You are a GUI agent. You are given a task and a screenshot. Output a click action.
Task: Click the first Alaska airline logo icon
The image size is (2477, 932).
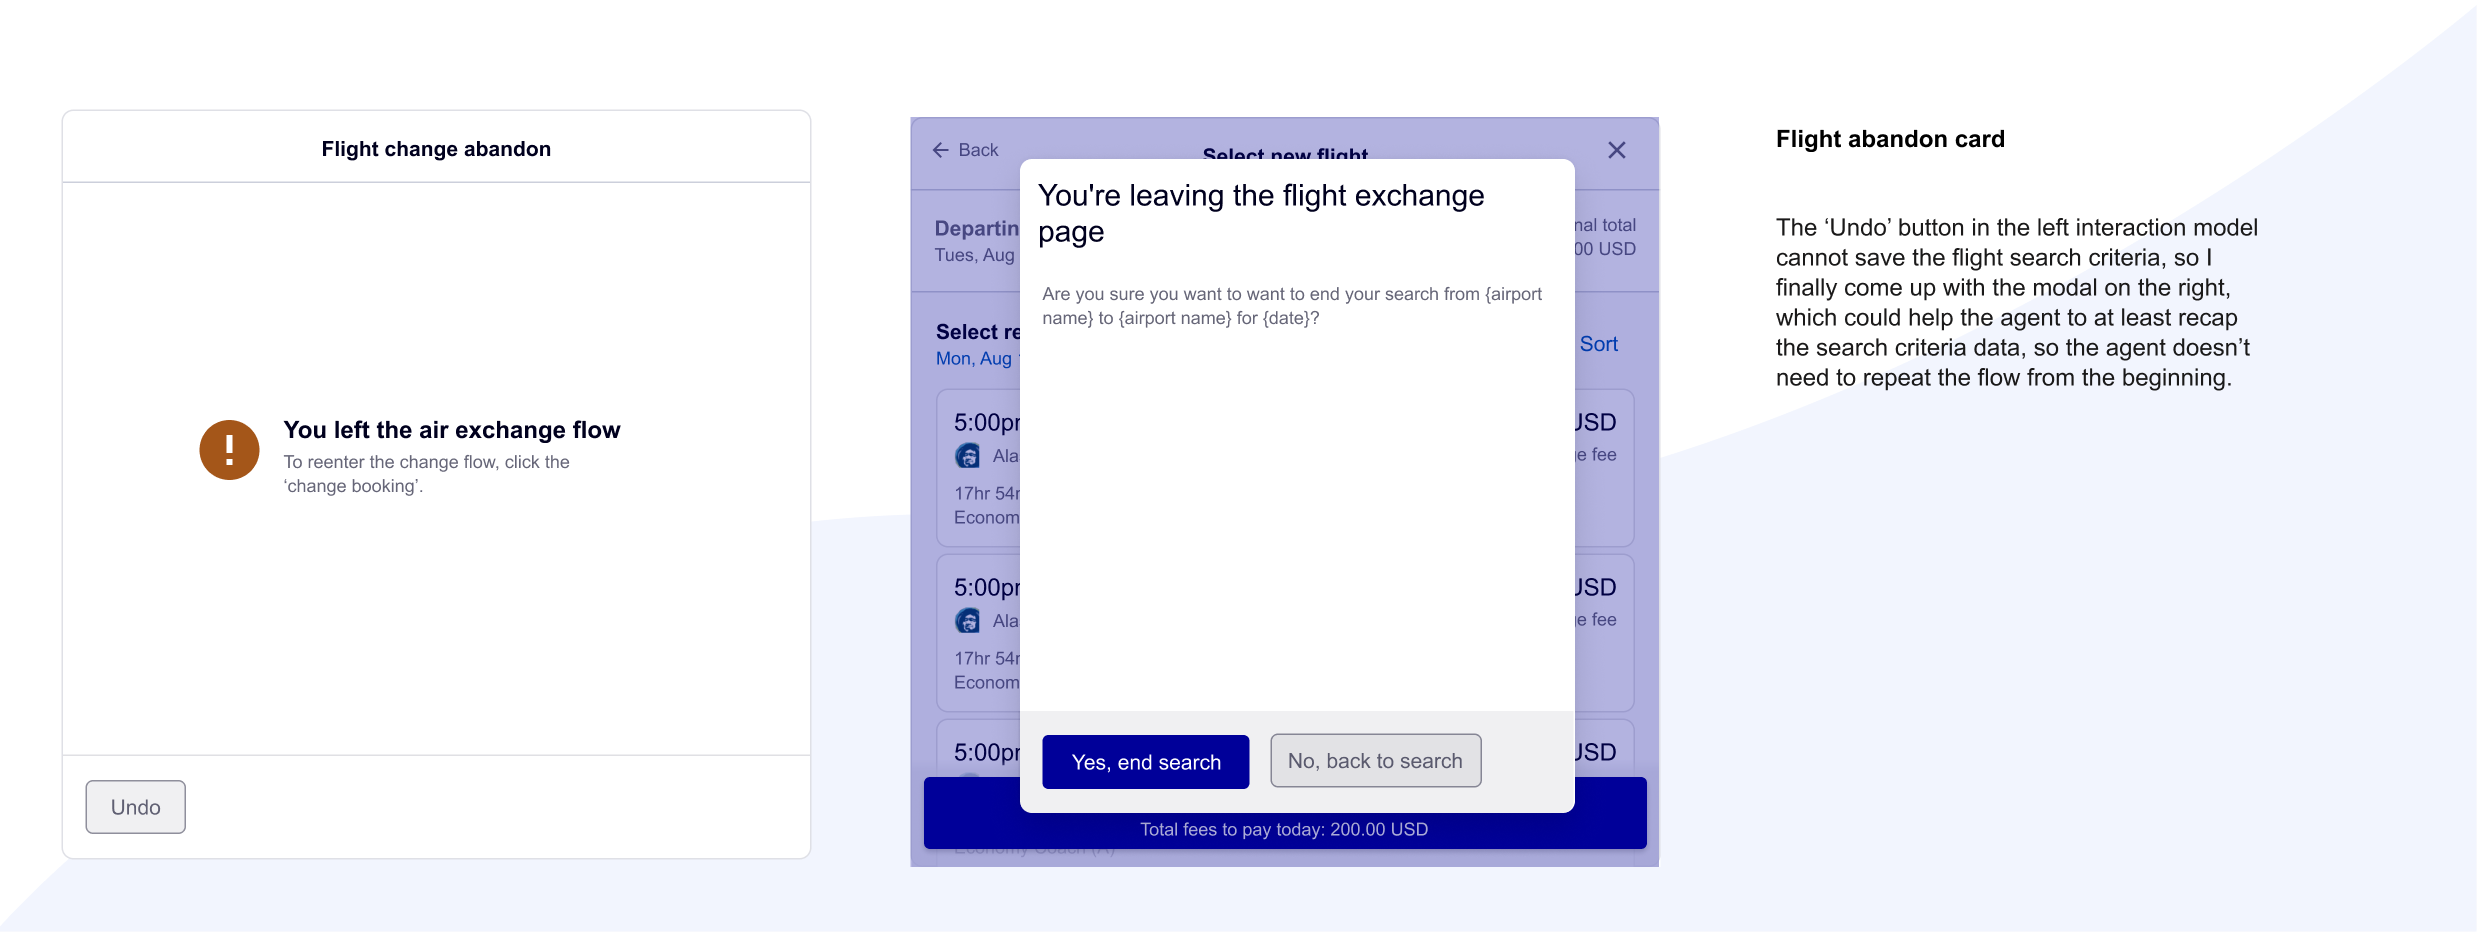tap(967, 456)
